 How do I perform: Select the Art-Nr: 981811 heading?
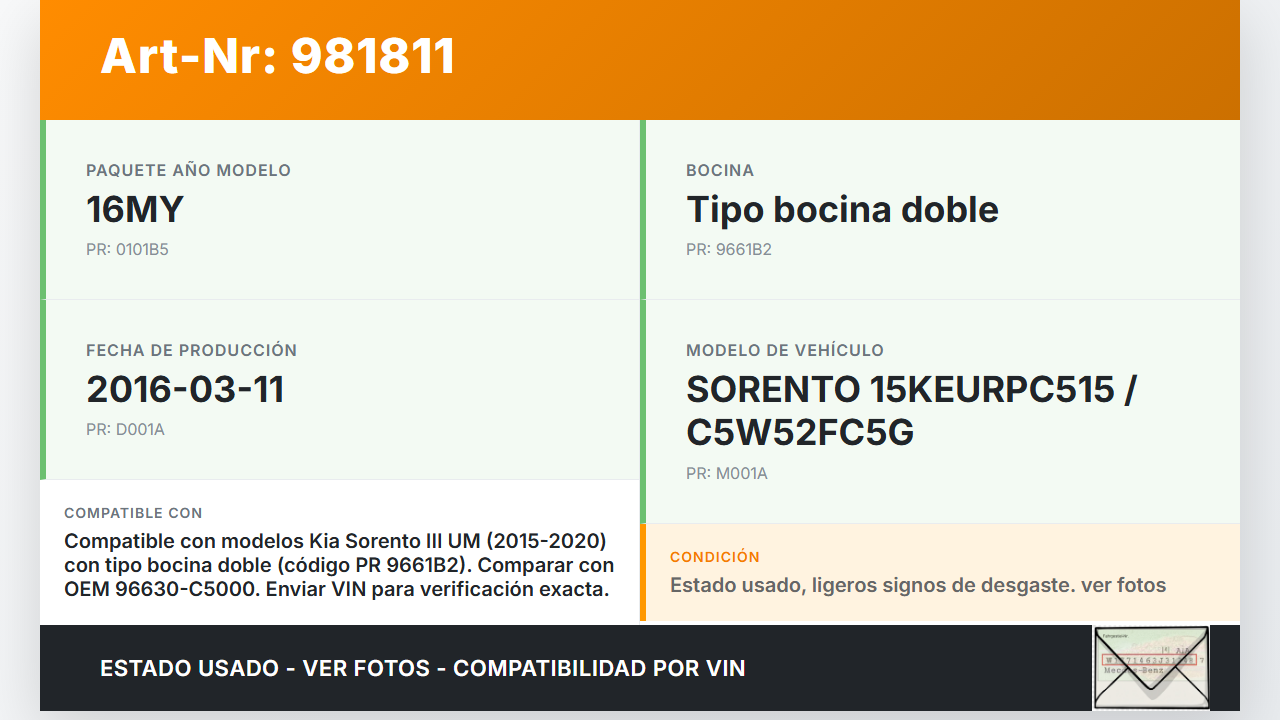coord(278,56)
